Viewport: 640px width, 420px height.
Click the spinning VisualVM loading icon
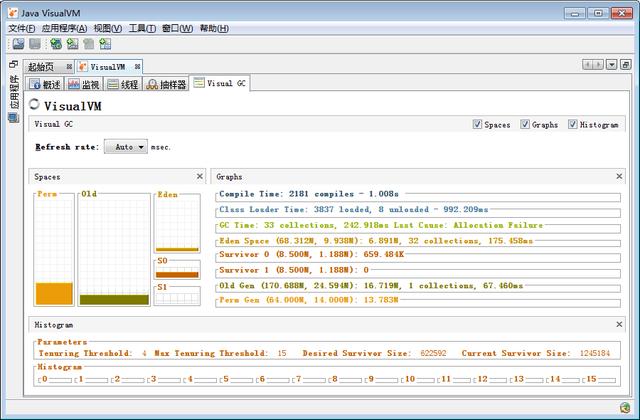click(x=34, y=104)
